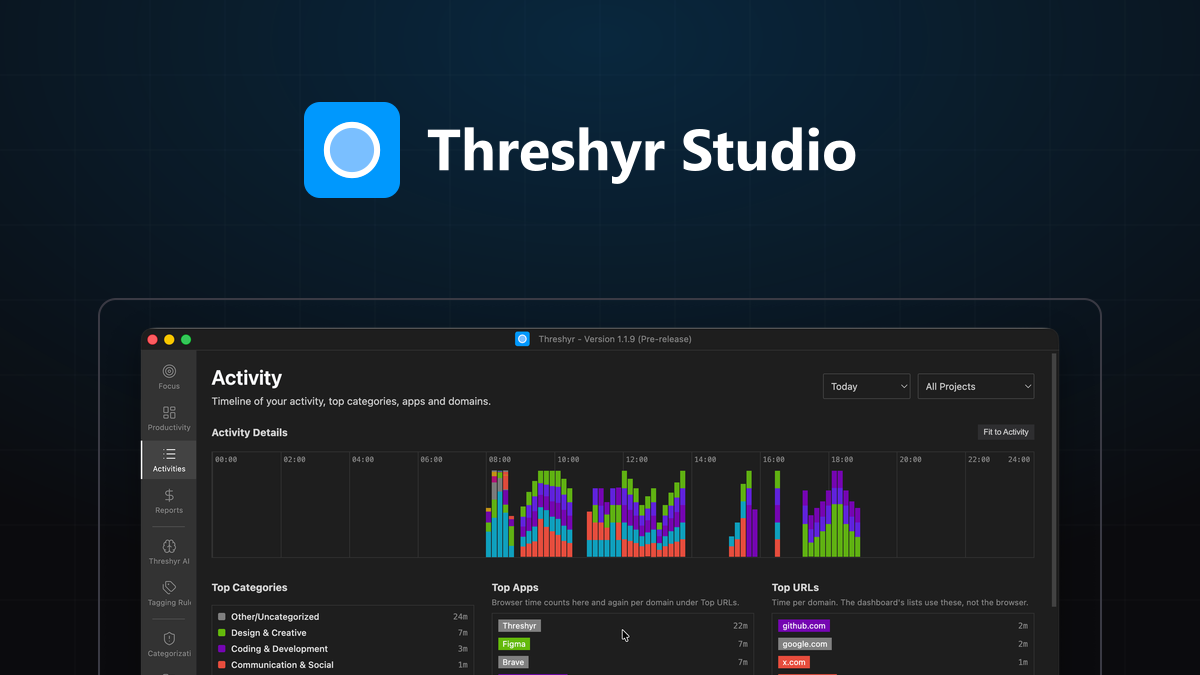1200x675 pixels.
Task: Click the Top Apps heading
Action: point(515,588)
